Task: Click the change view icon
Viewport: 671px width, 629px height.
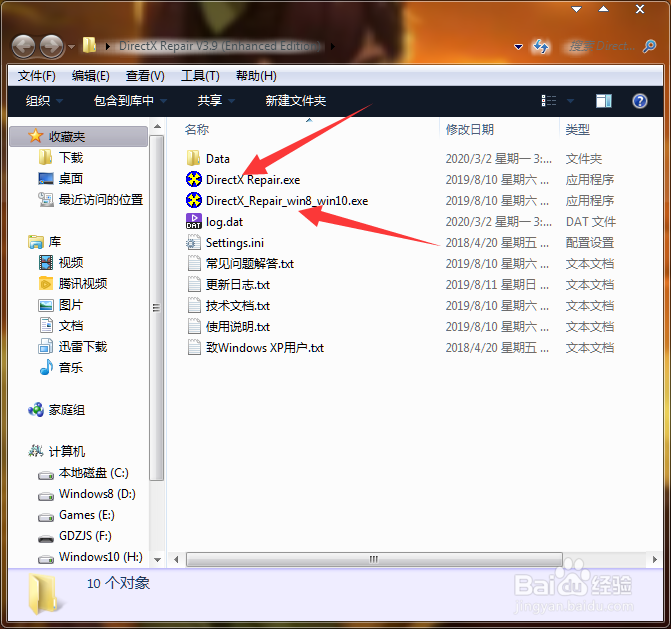Action: [x=549, y=101]
